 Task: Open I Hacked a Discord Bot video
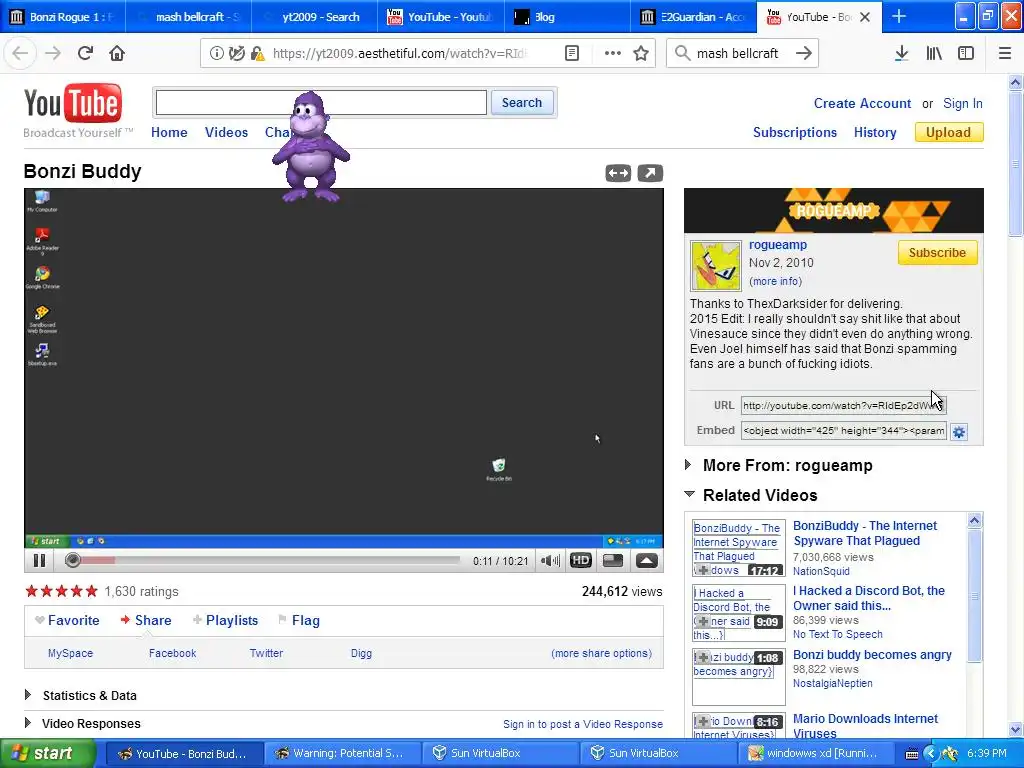pos(869,598)
